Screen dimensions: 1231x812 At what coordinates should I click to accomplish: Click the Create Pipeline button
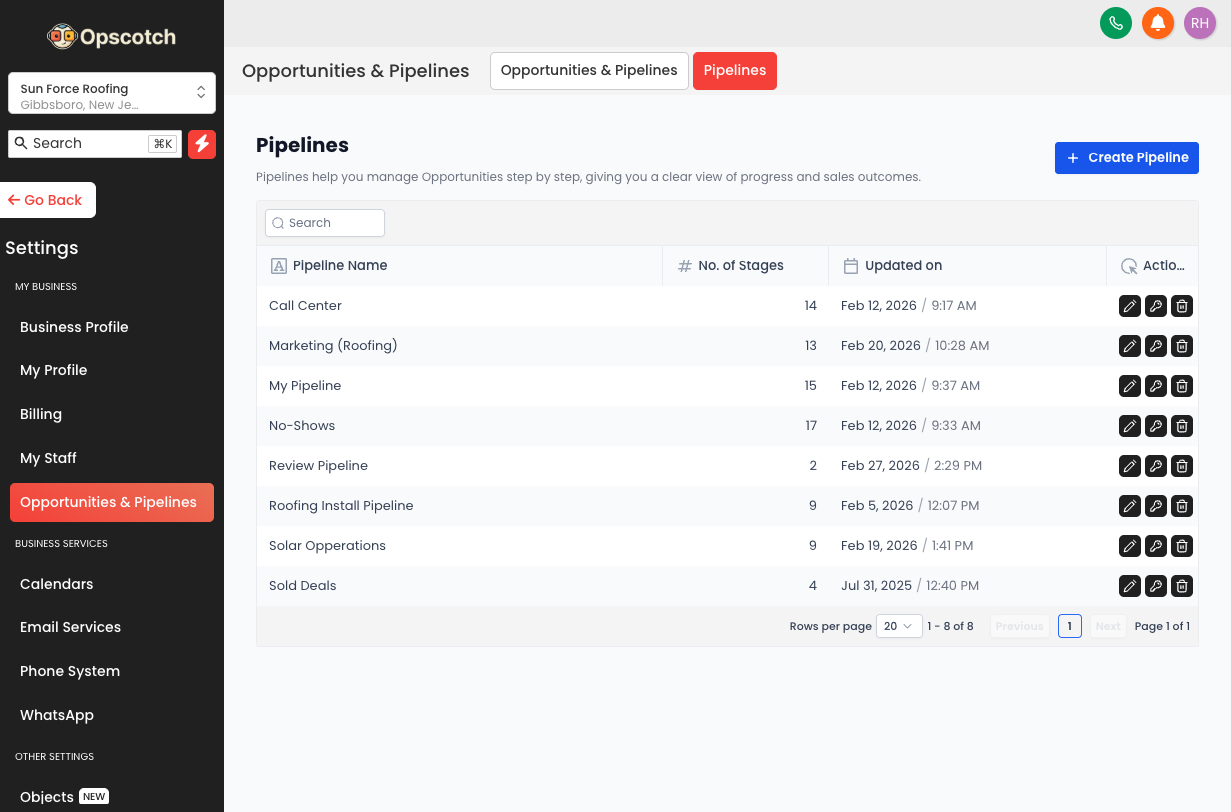point(1126,158)
